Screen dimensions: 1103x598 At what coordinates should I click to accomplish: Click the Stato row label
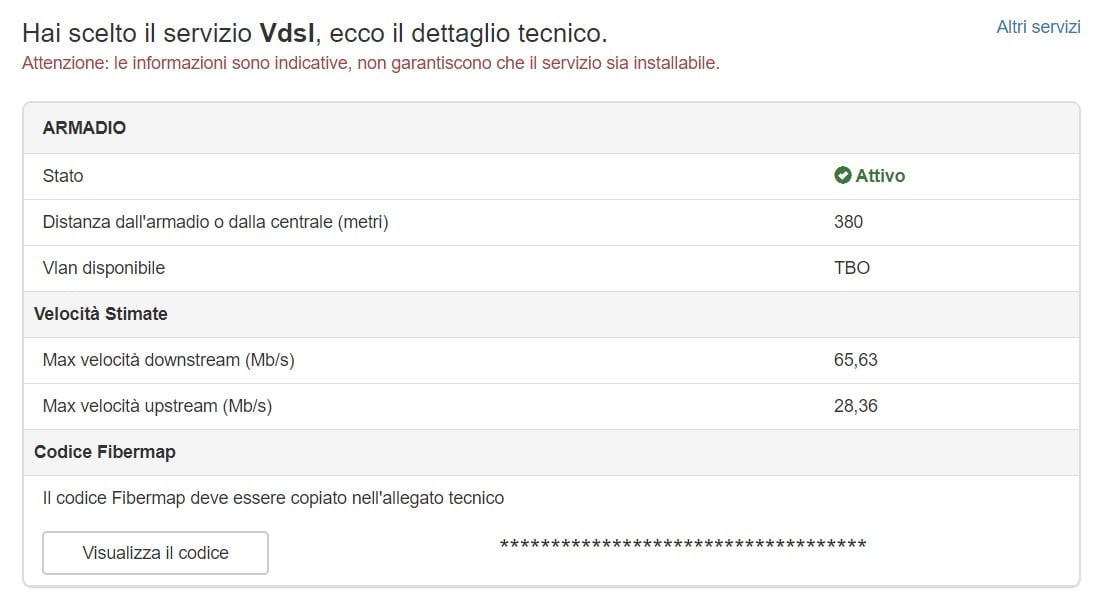click(x=63, y=176)
